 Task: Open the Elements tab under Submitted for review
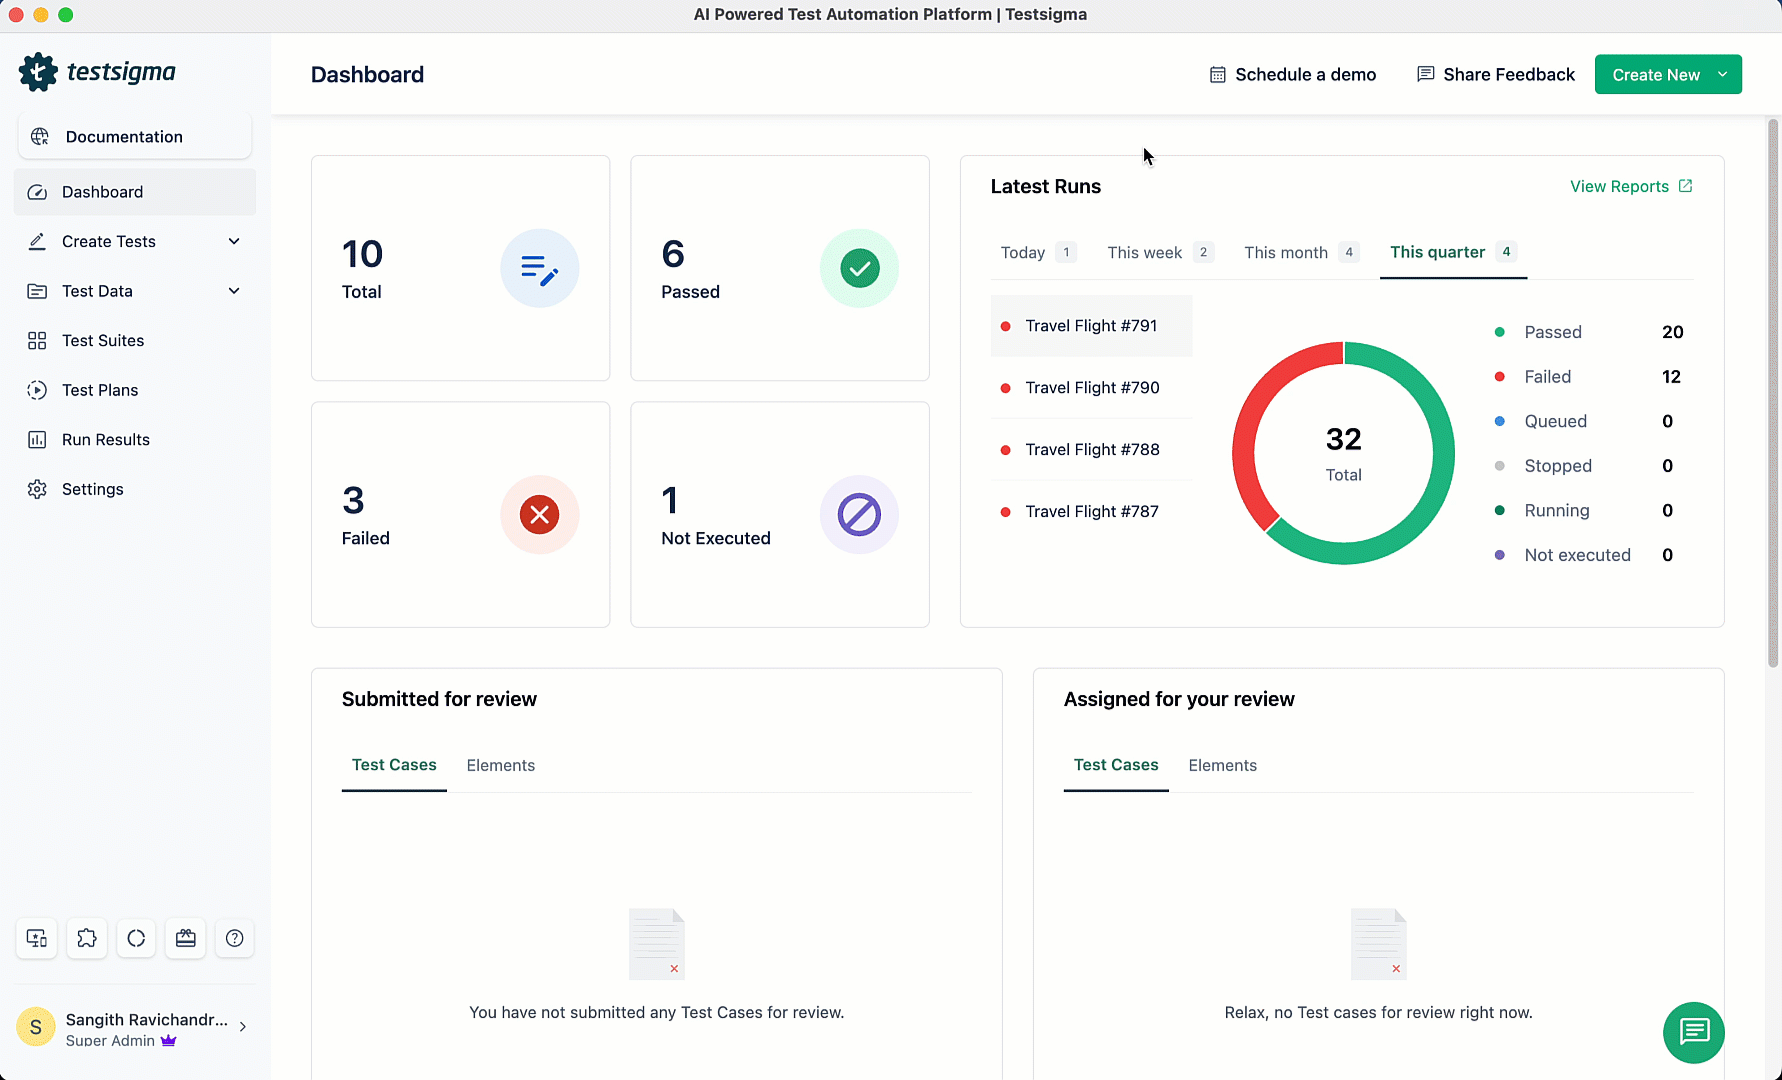coord(501,765)
